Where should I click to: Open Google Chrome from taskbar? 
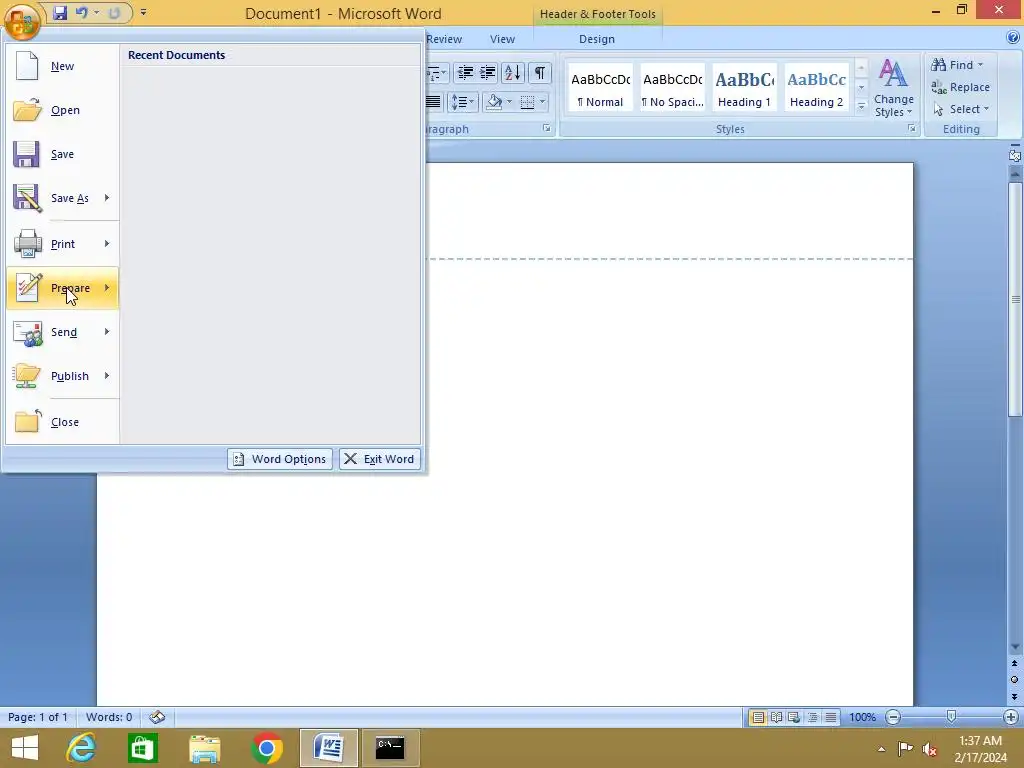[x=266, y=748]
